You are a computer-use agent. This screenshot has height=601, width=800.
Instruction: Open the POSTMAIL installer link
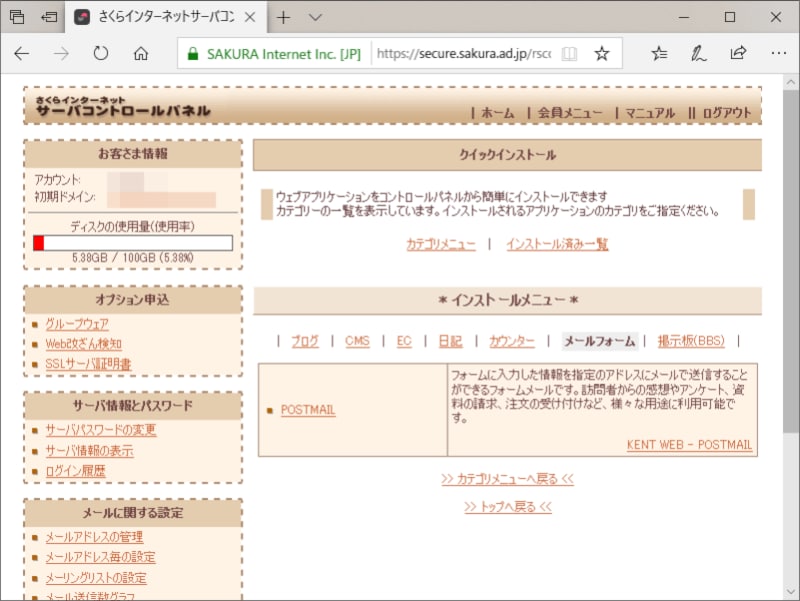click(308, 409)
